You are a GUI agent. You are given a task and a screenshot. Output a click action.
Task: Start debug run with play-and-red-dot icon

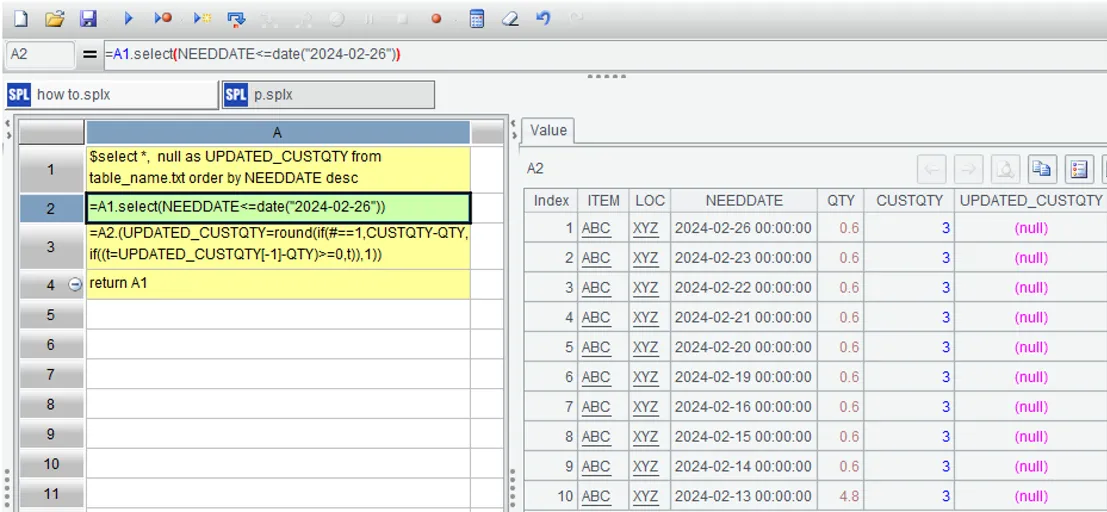(164, 19)
